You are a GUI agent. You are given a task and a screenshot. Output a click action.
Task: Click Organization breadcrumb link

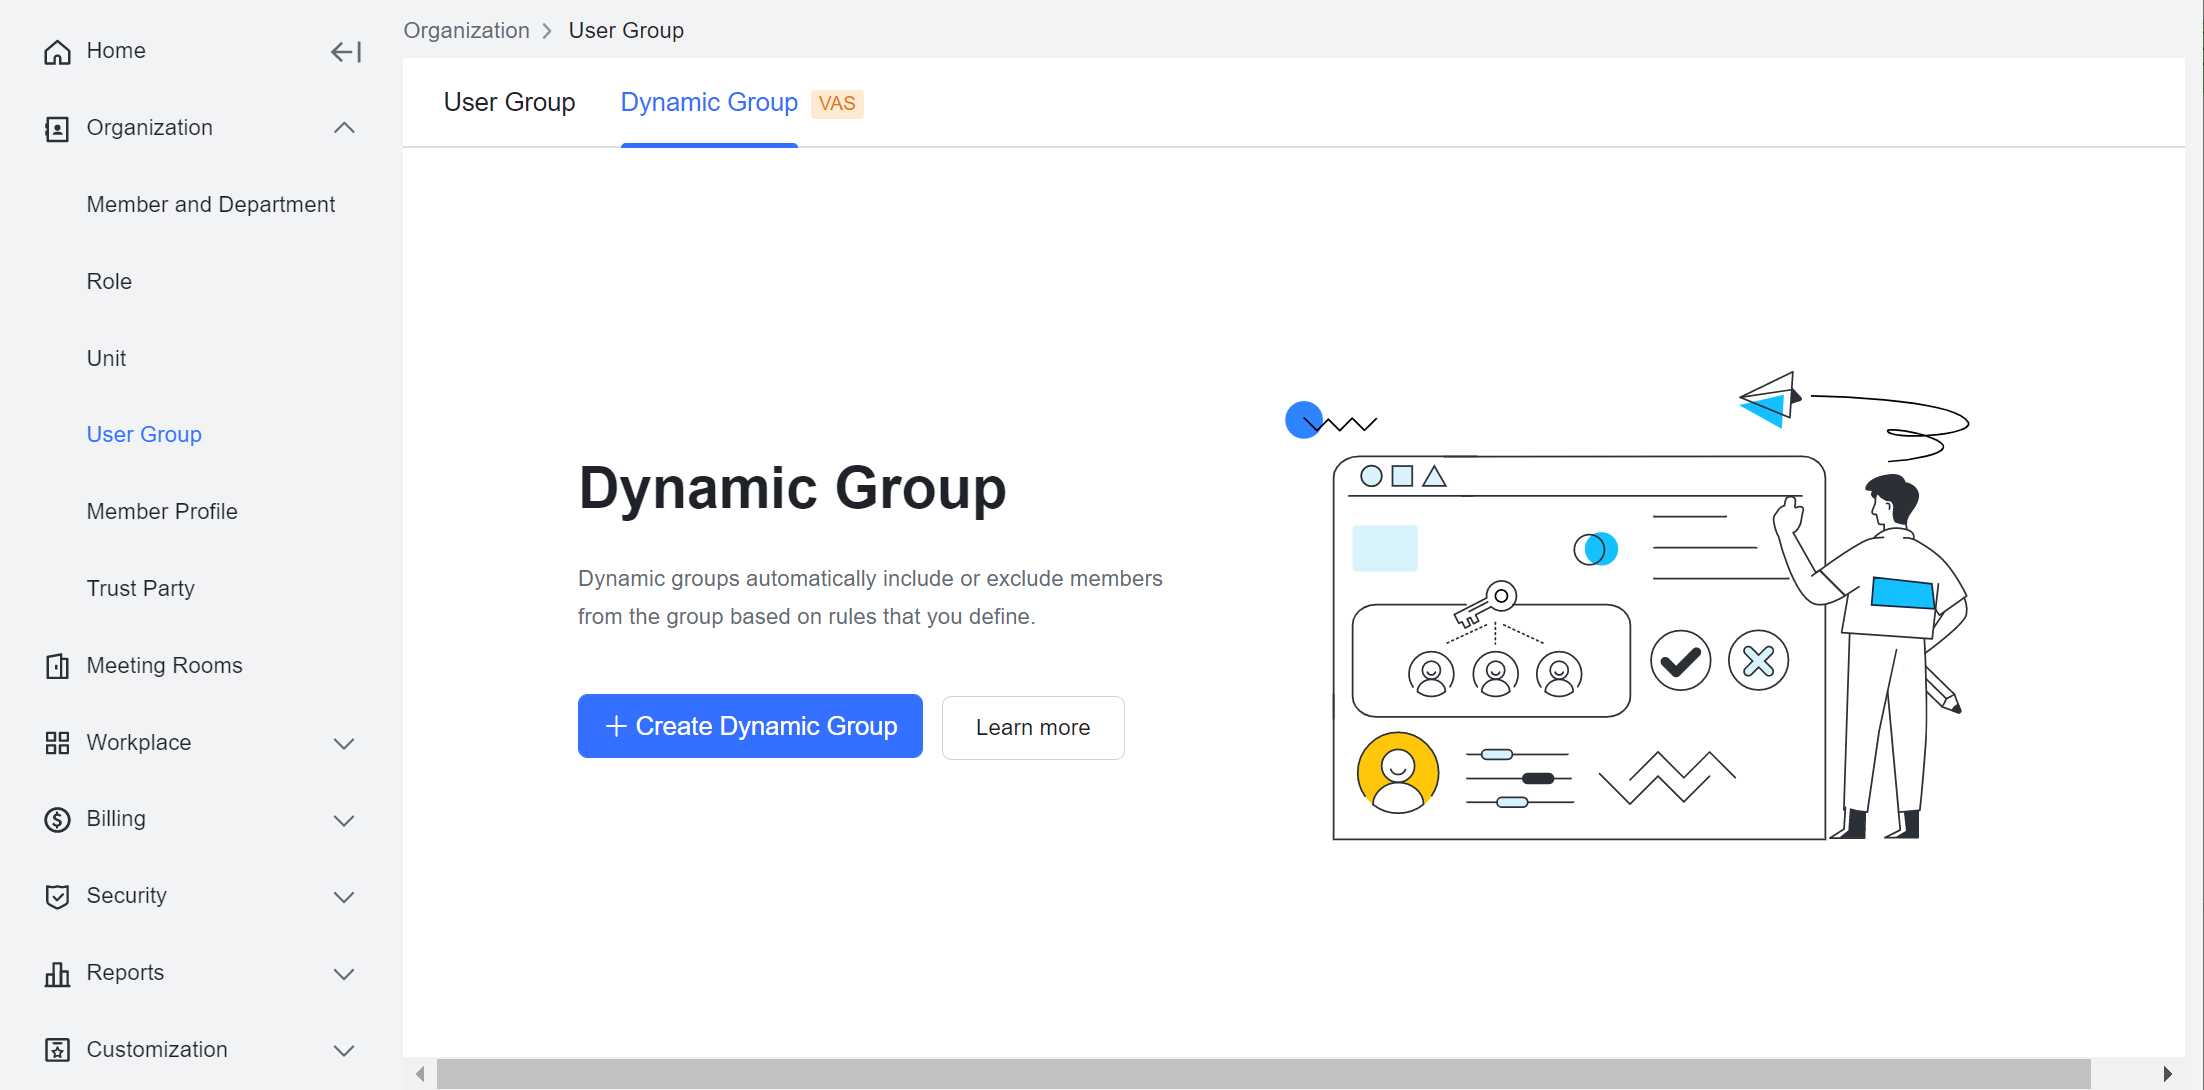tap(466, 31)
